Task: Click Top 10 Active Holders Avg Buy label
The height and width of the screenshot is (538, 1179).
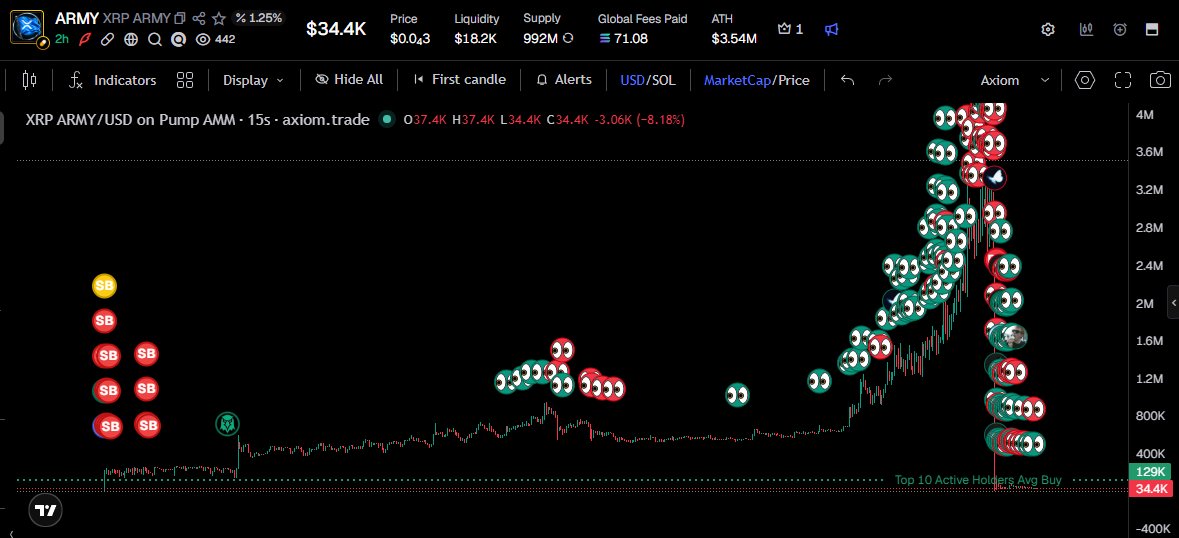Action: [x=977, y=479]
